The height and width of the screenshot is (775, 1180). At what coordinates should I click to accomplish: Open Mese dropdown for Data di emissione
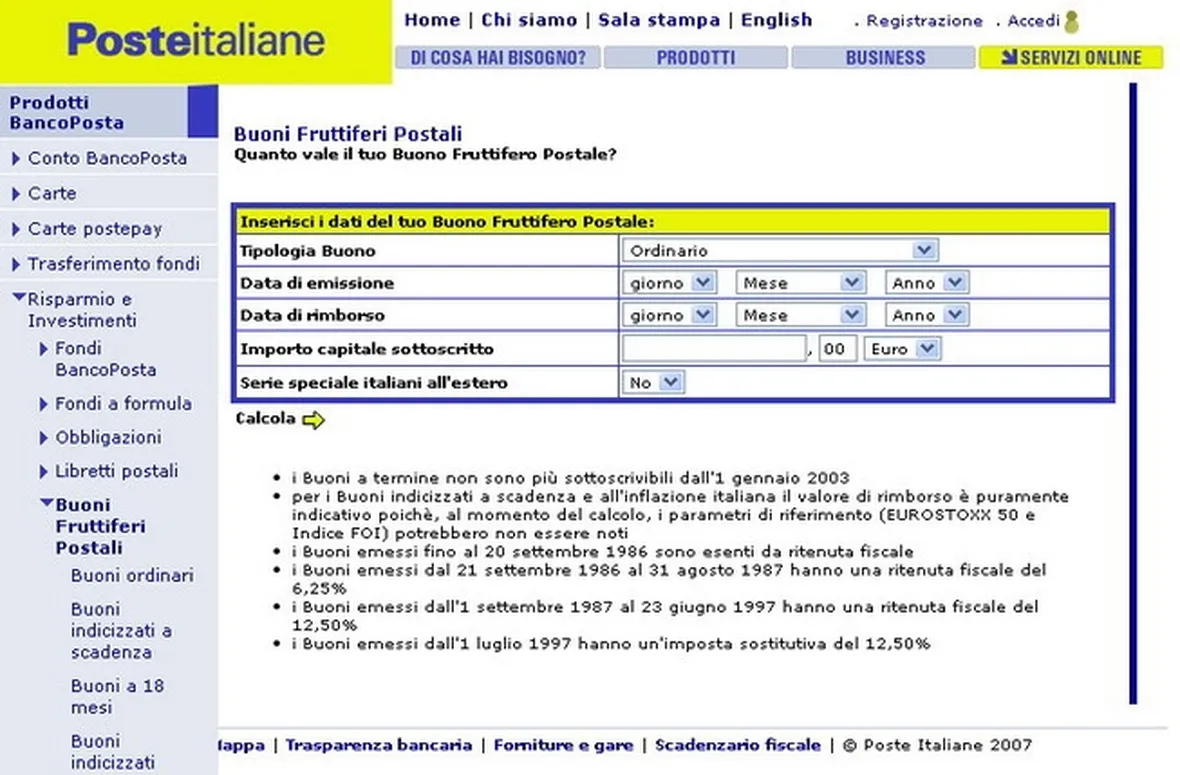(x=800, y=283)
